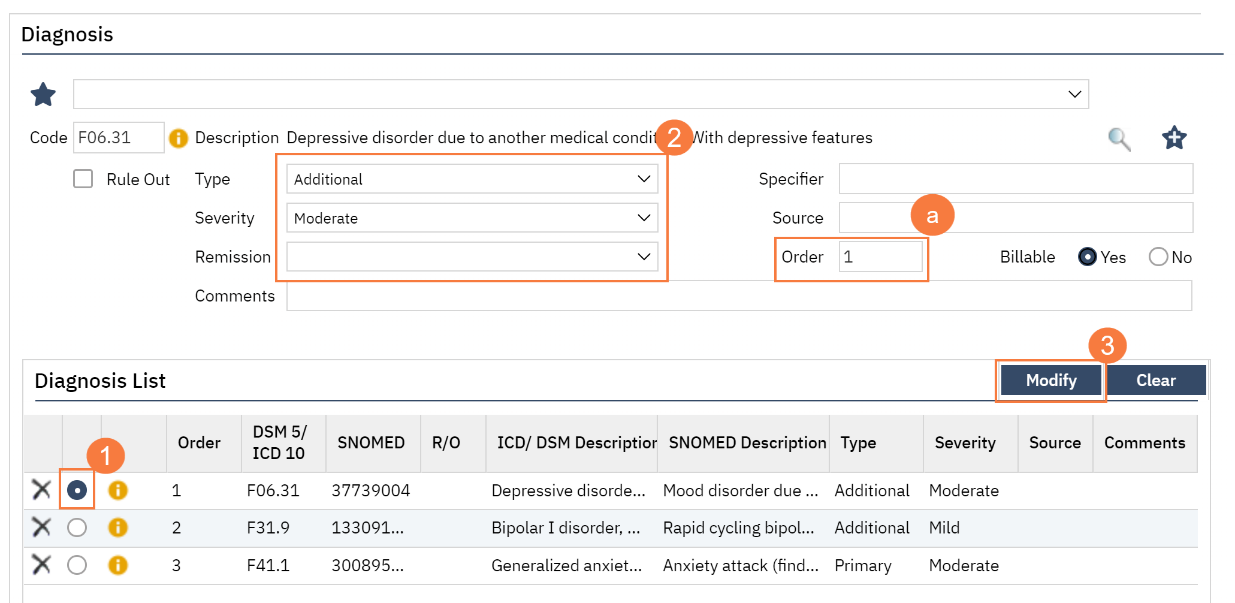This screenshot has height=603, width=1235.
Task: Open the favorites diagnosis dropdown
Action: (x=581, y=94)
